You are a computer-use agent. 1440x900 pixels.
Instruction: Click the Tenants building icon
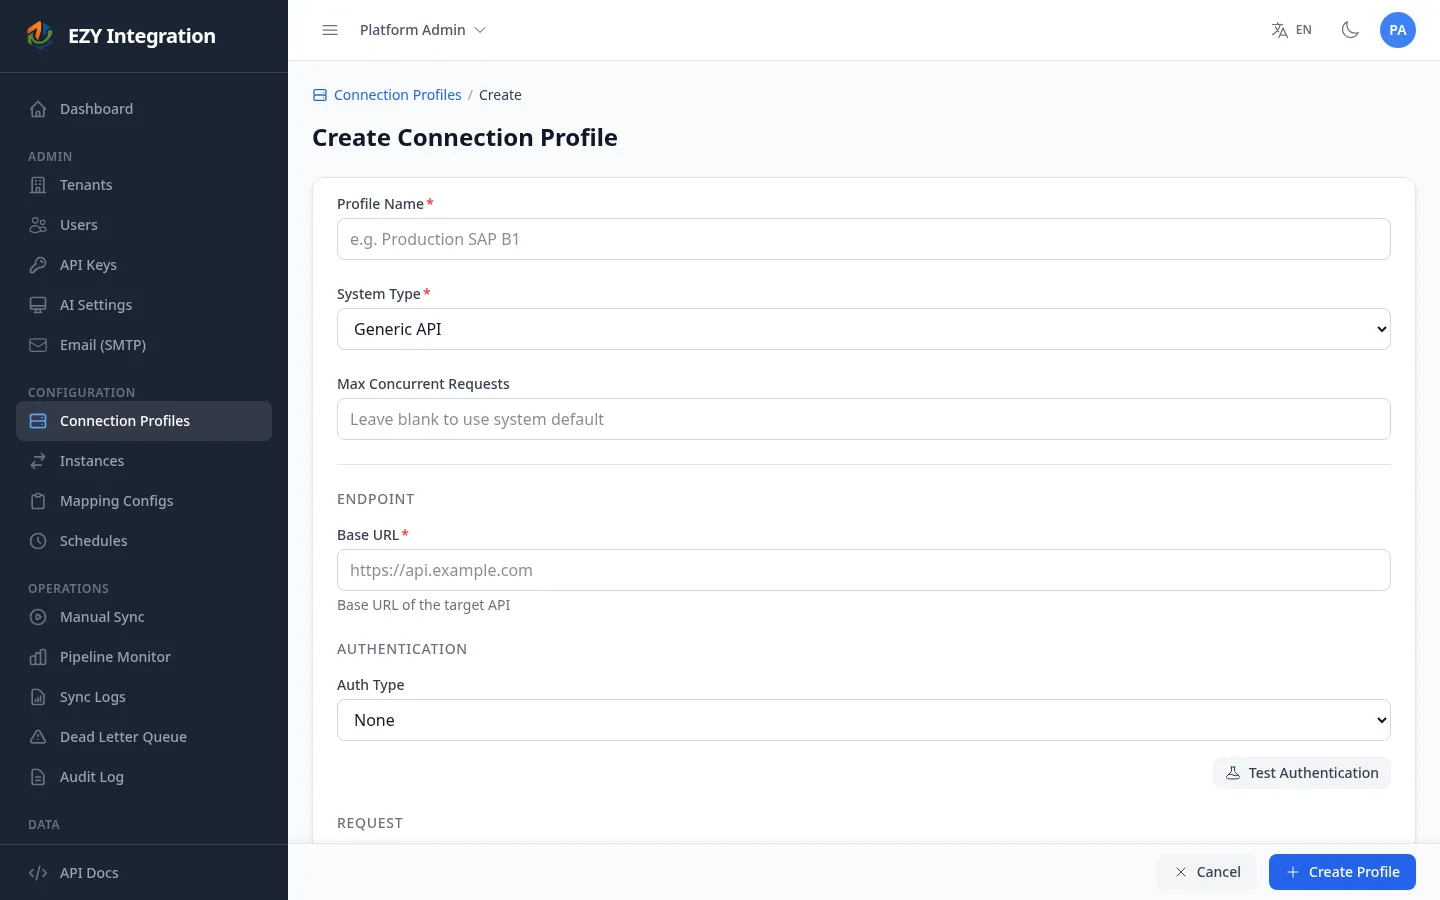tap(38, 185)
